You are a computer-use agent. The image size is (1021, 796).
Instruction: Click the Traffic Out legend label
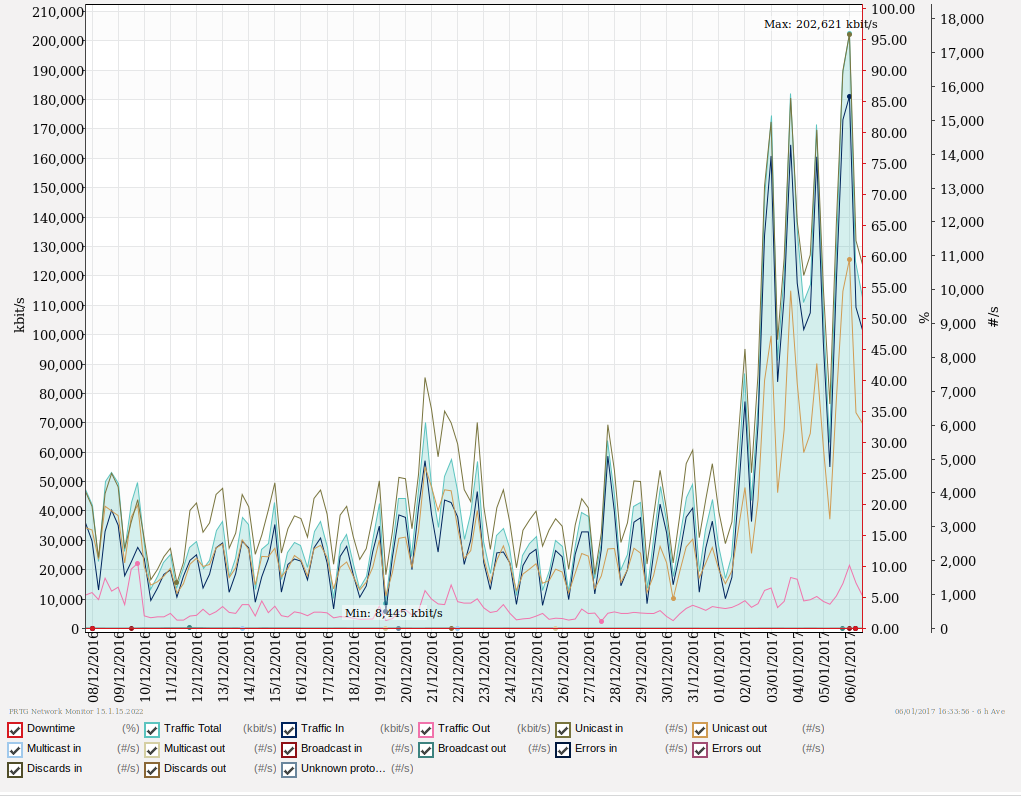pos(463,729)
